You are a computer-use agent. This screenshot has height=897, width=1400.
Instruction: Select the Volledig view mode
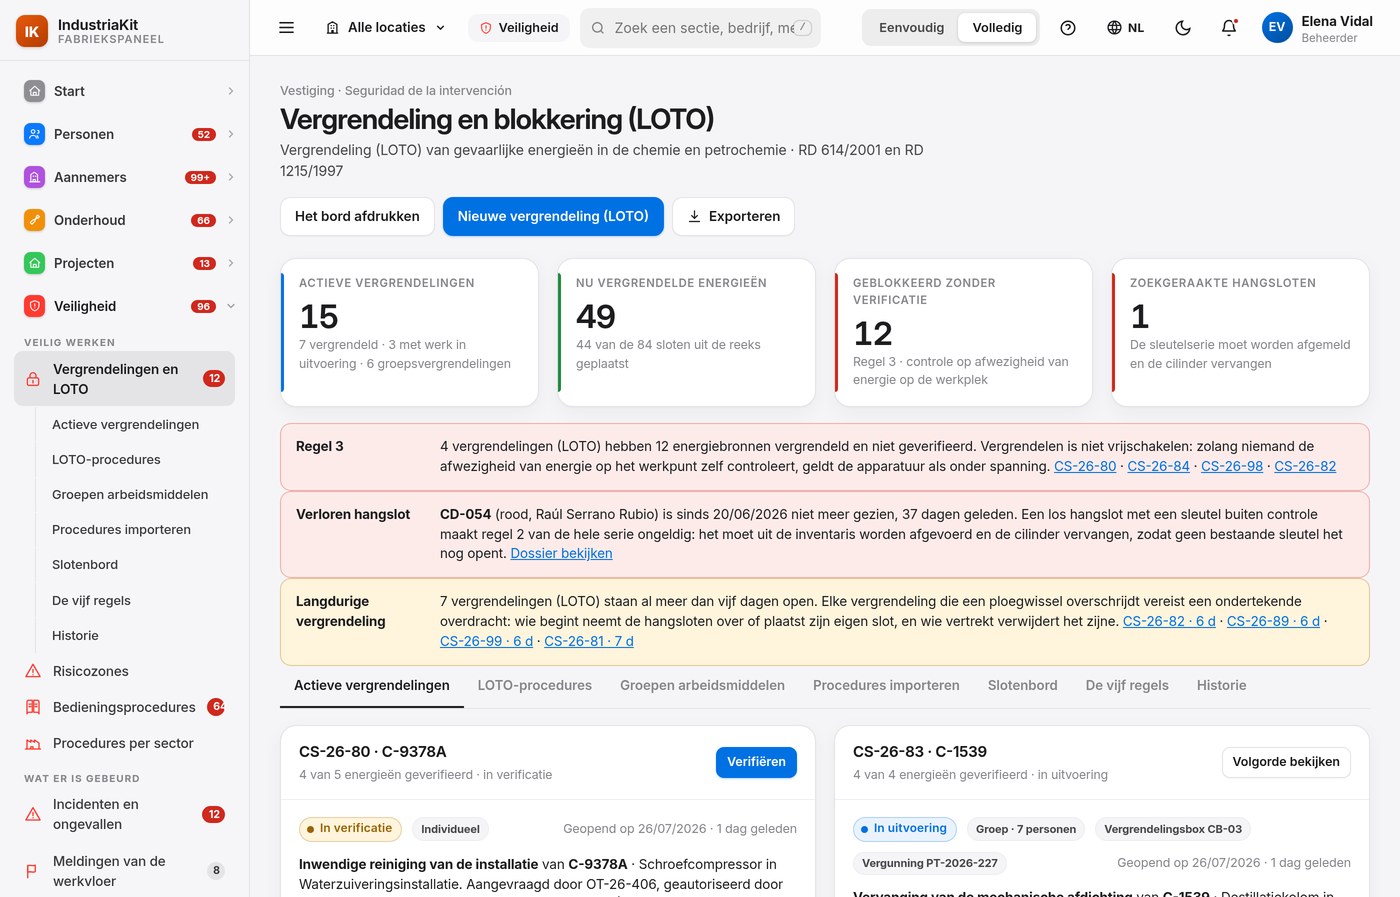pyautogui.click(x=997, y=28)
